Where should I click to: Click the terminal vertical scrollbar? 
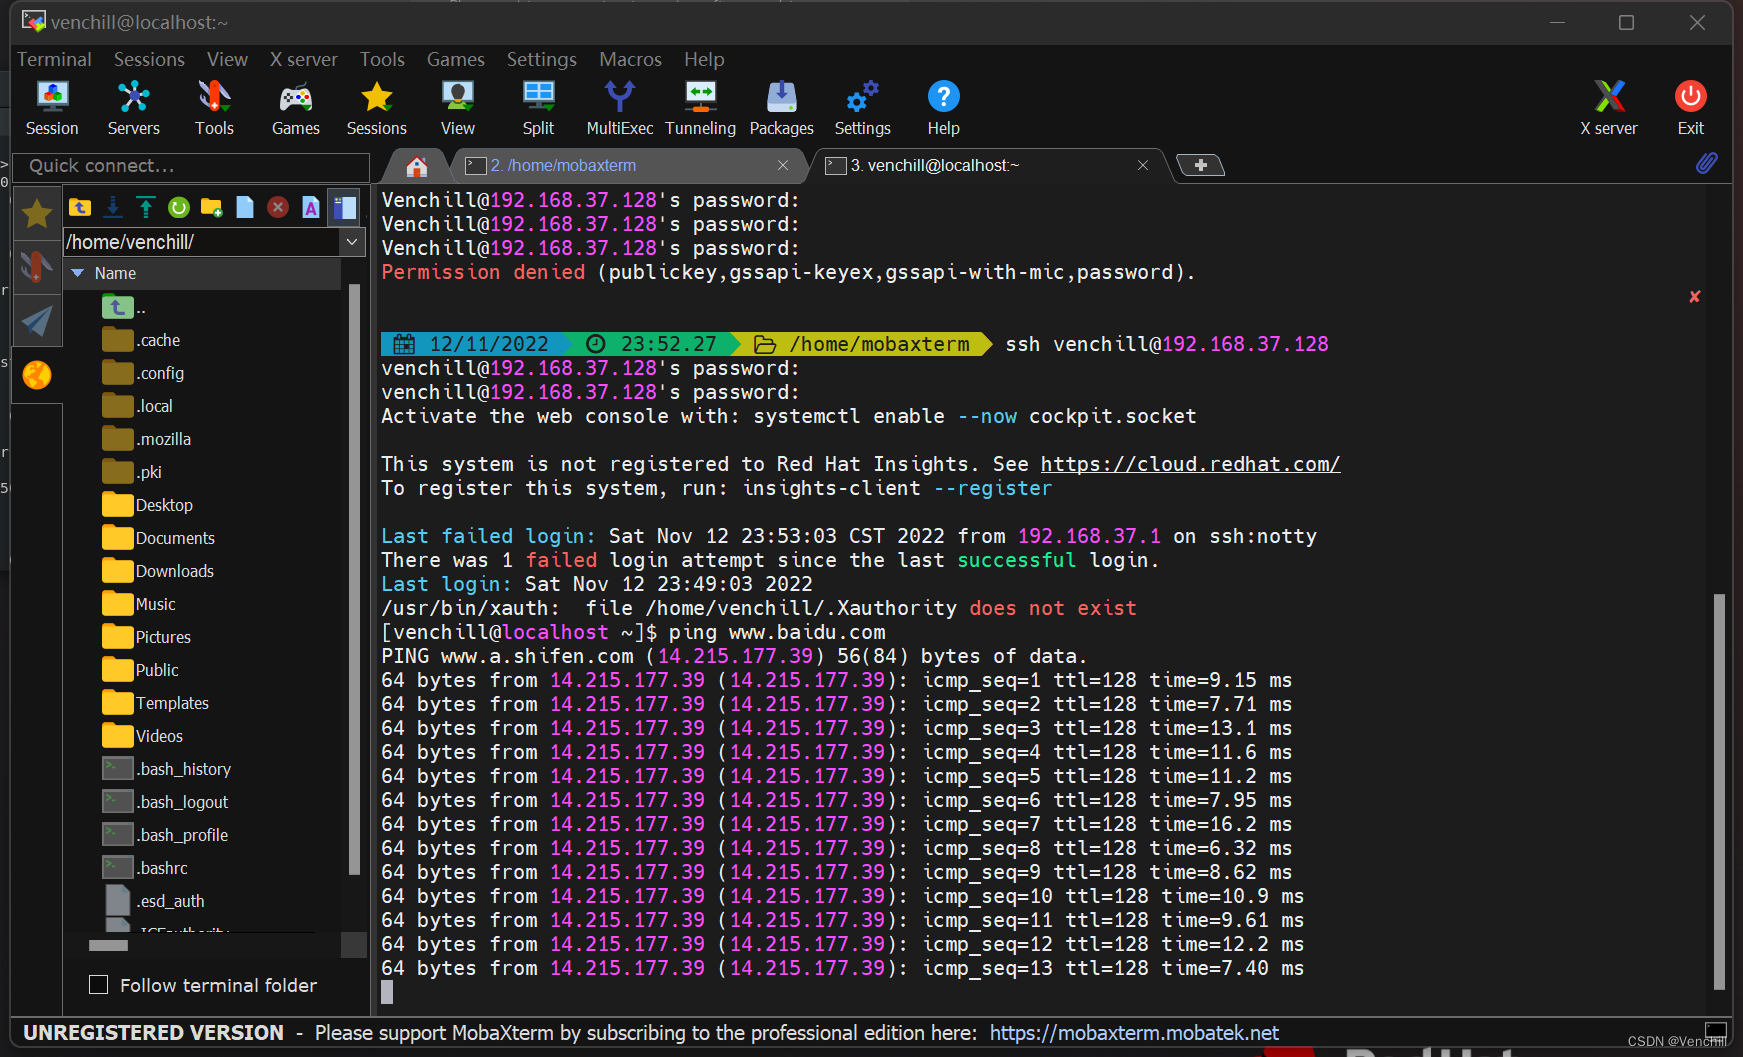1719,790
